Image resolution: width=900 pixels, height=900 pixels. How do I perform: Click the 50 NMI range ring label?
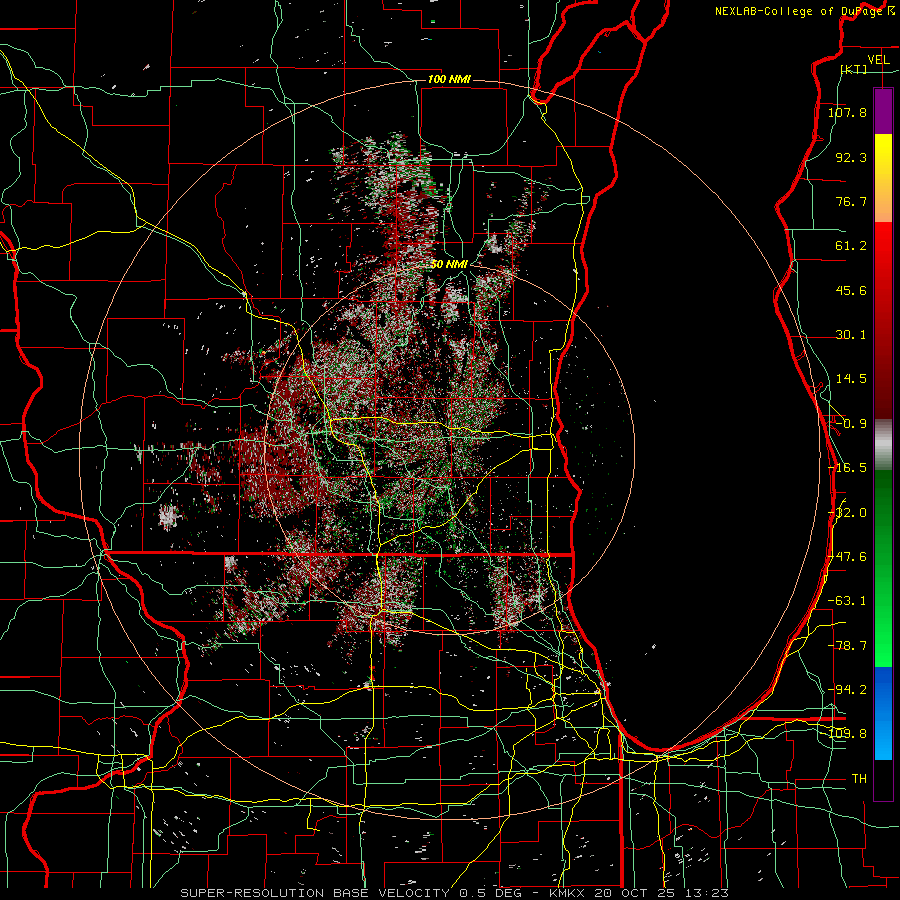tap(449, 264)
